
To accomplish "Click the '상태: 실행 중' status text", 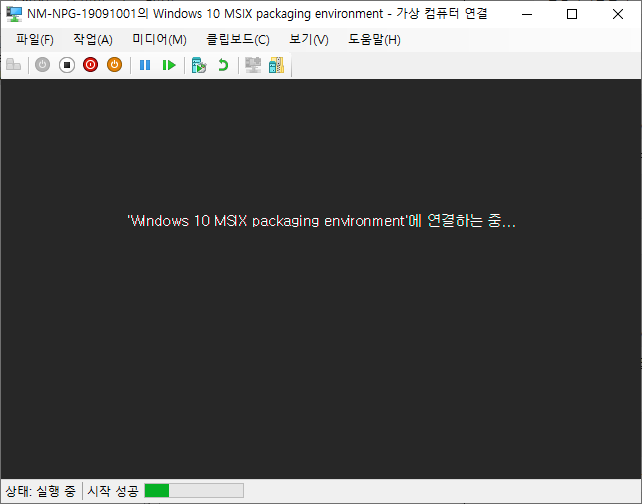I will tap(41, 491).
